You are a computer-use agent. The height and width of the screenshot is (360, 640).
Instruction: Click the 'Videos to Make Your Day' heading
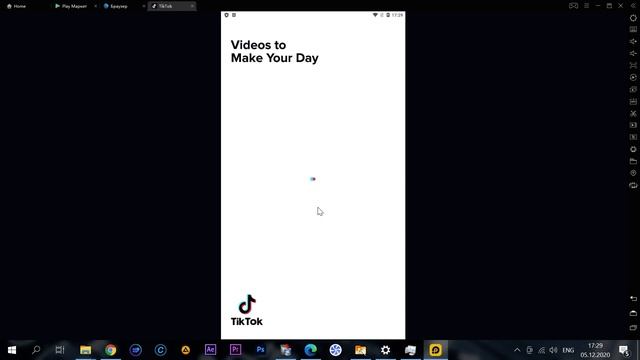pyautogui.click(x=274, y=51)
